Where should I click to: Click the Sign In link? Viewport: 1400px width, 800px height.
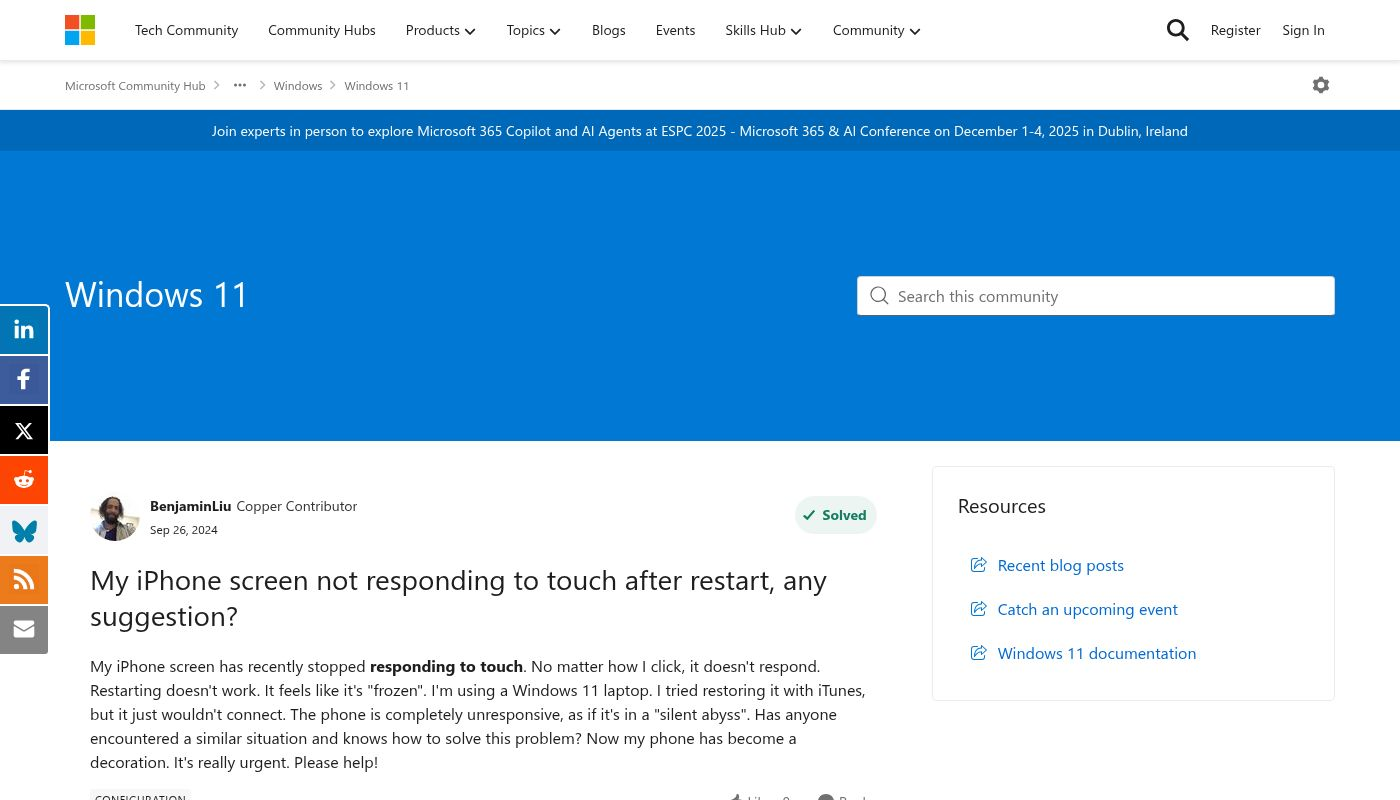[x=1303, y=30]
